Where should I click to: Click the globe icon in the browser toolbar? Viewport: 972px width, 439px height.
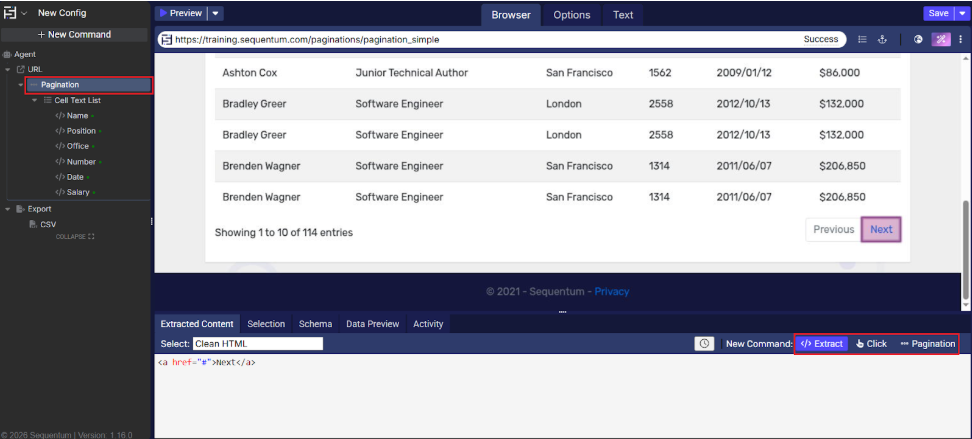coord(918,40)
